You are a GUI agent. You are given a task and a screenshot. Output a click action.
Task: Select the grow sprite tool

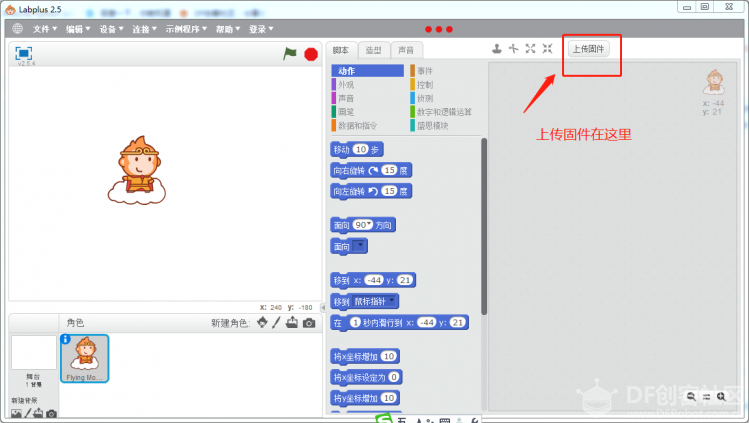click(x=530, y=48)
